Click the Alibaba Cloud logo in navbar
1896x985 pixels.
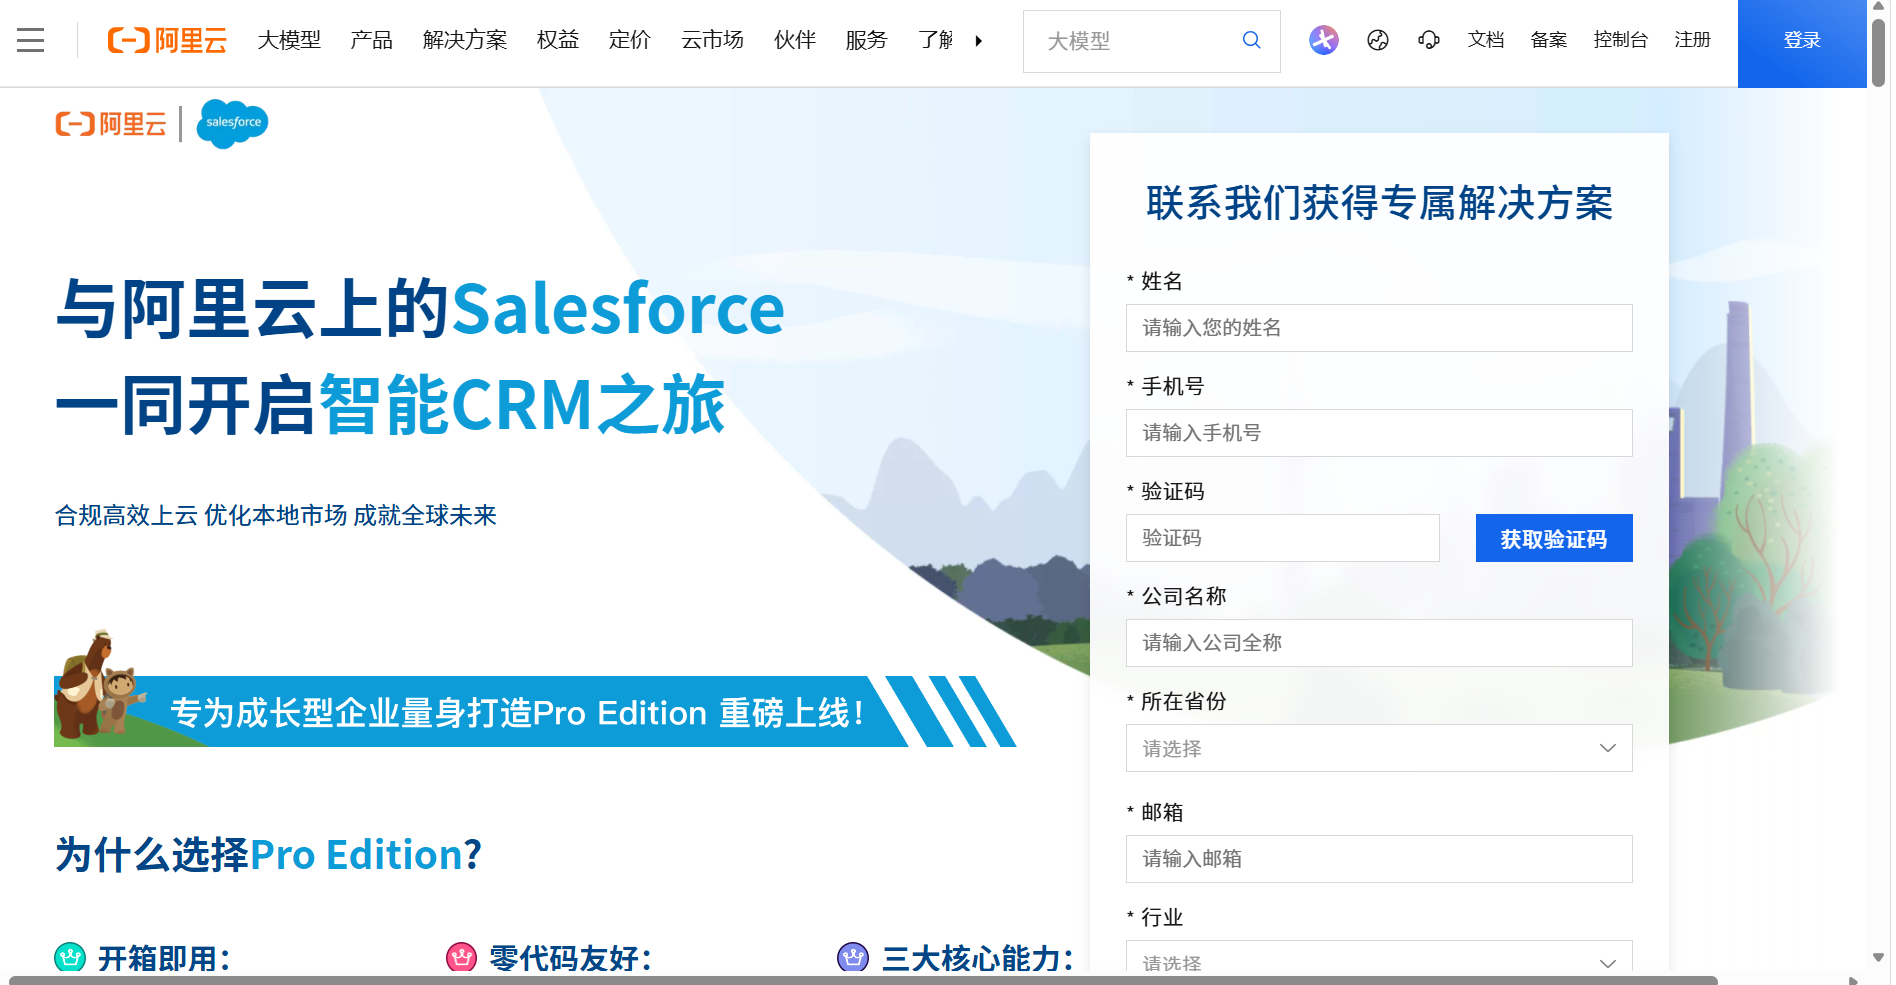[167, 40]
